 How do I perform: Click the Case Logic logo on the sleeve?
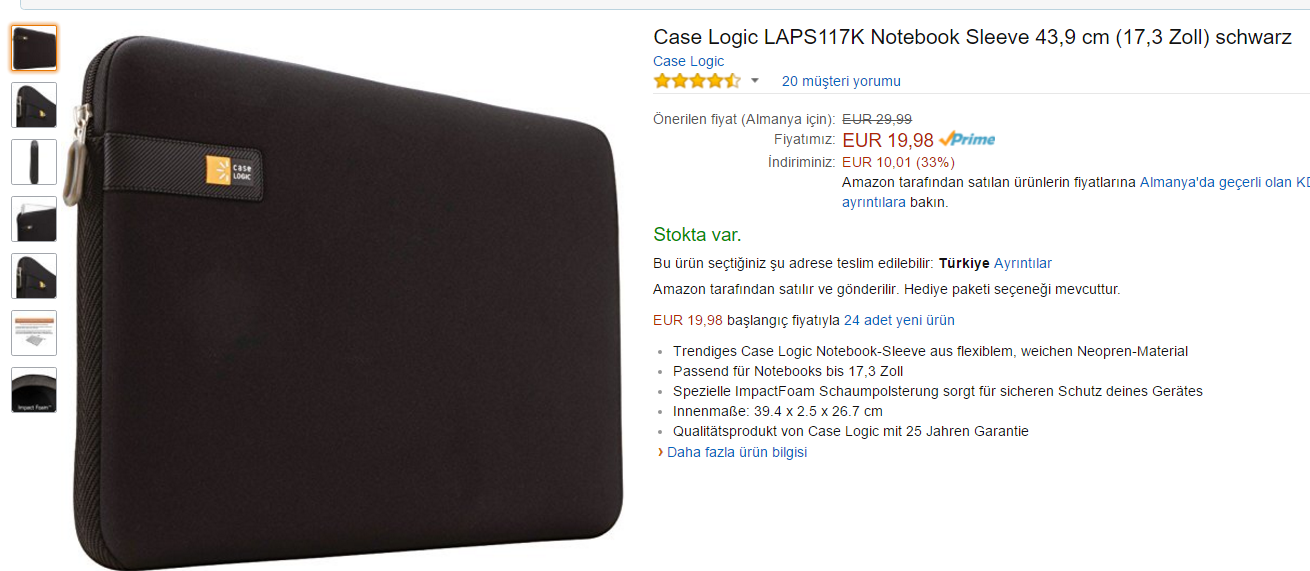(x=232, y=170)
